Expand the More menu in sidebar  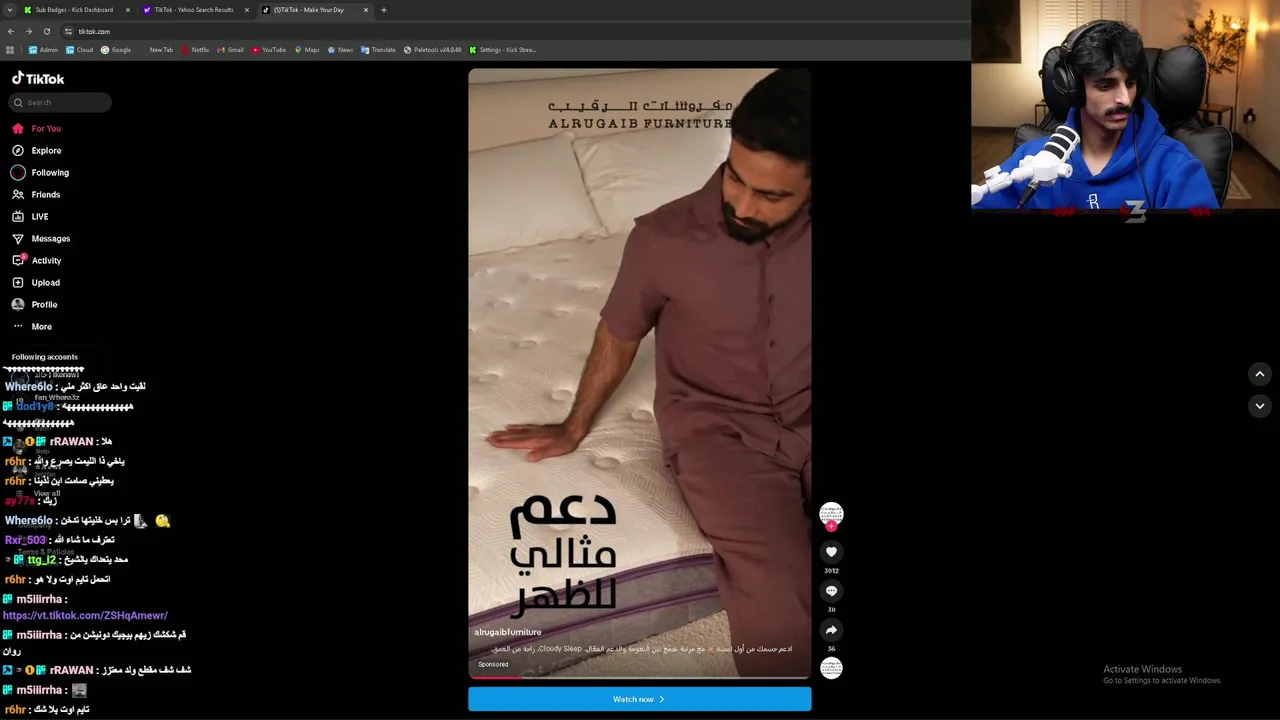pyautogui.click(x=32, y=326)
